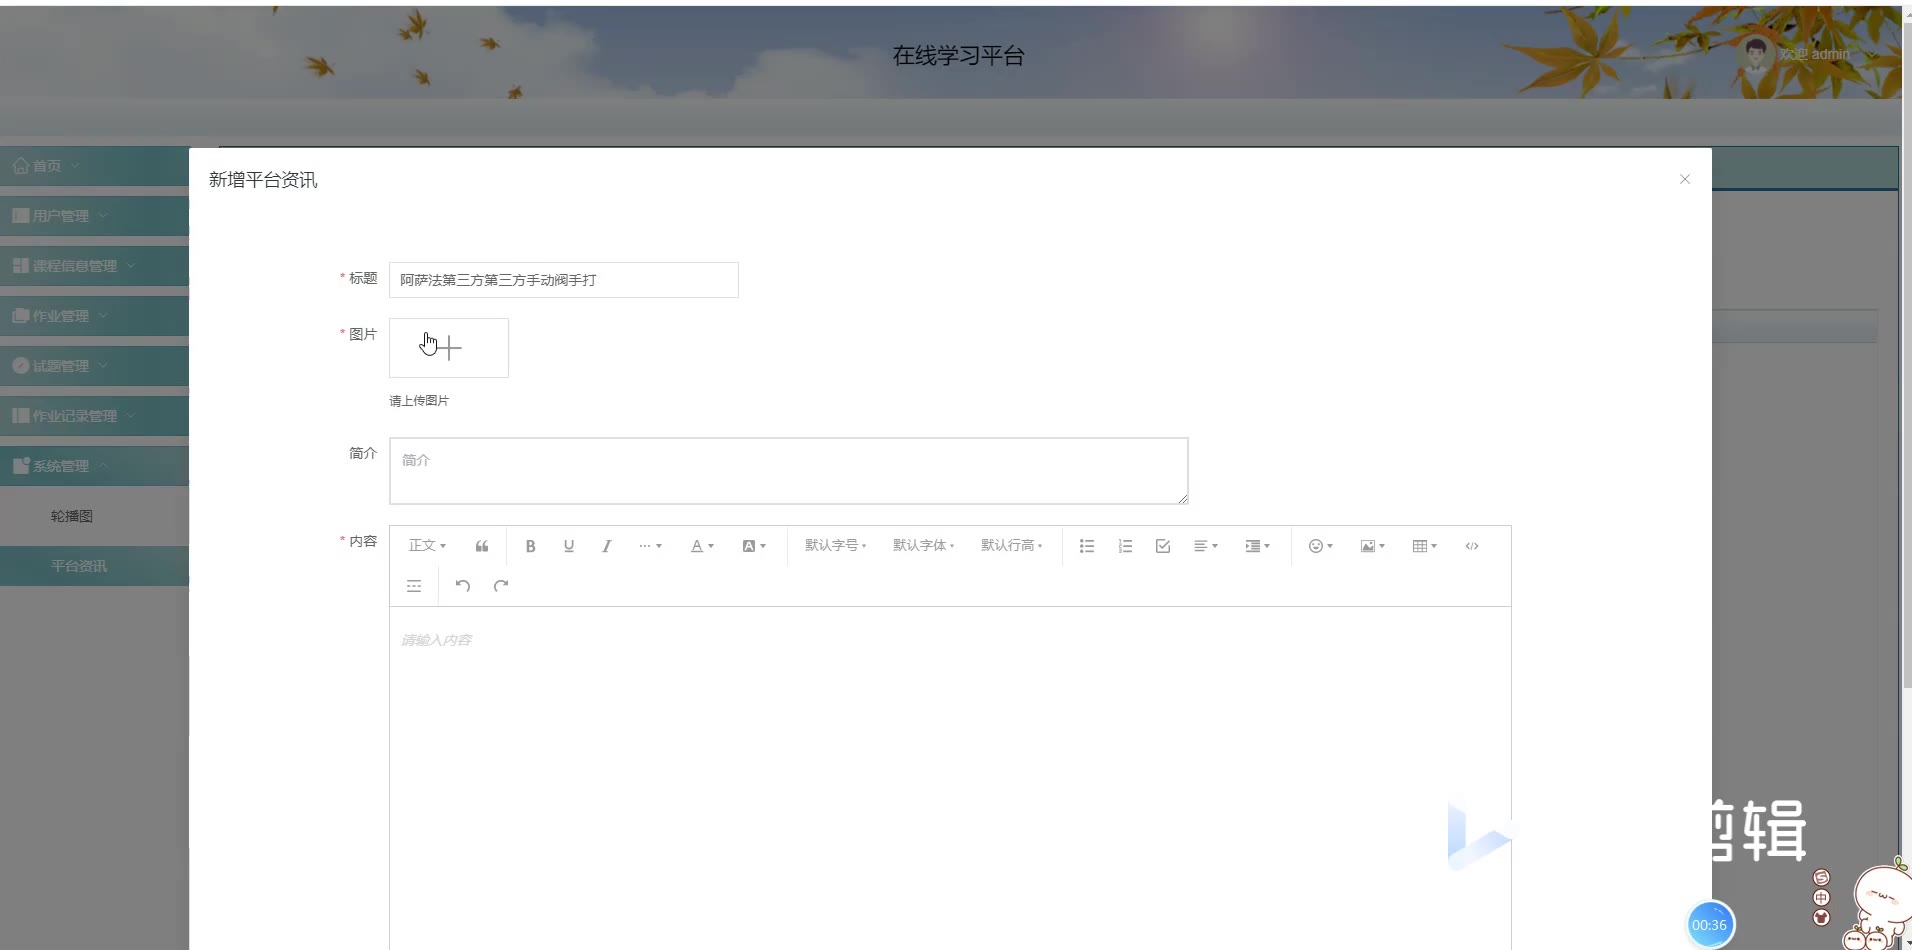Insert a horizontal divider line
1912x950 pixels.
[414, 586]
